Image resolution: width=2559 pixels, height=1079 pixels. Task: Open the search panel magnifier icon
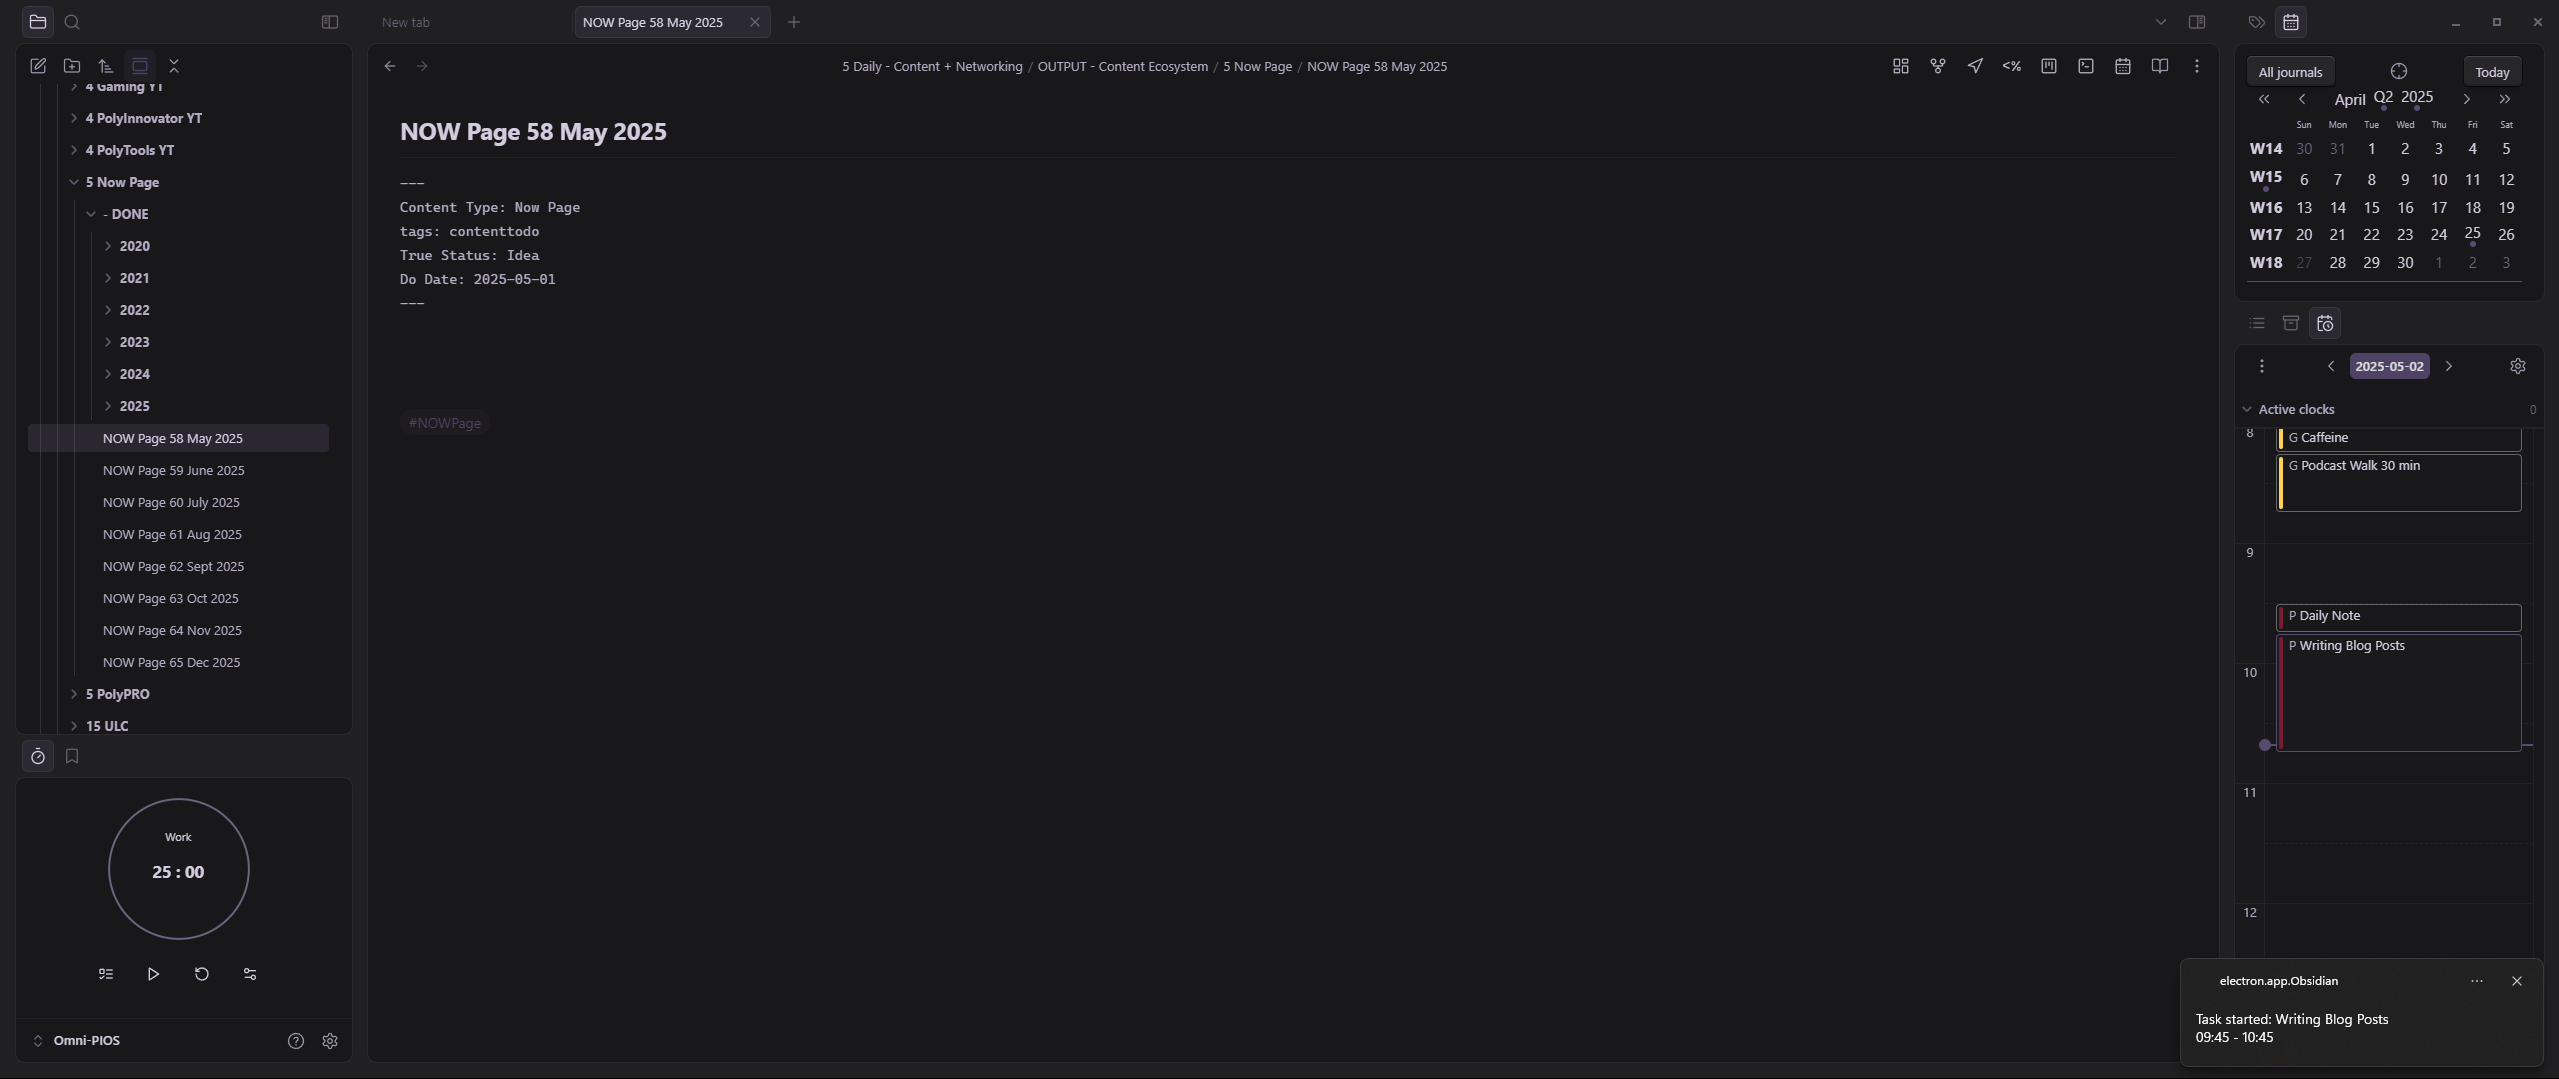[x=72, y=22]
